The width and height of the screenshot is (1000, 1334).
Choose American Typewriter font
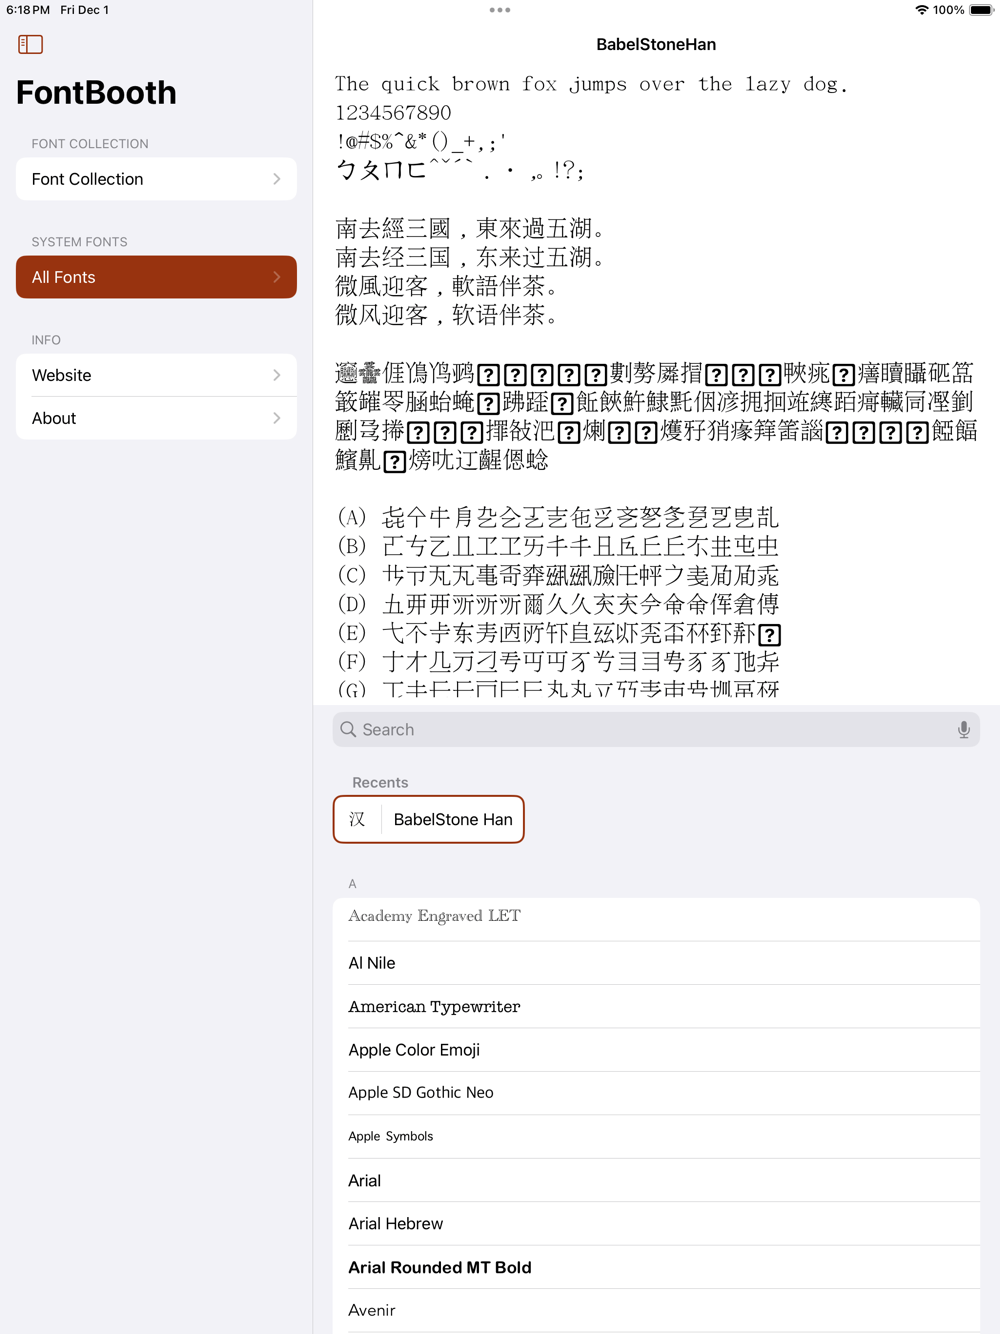pos(656,1006)
